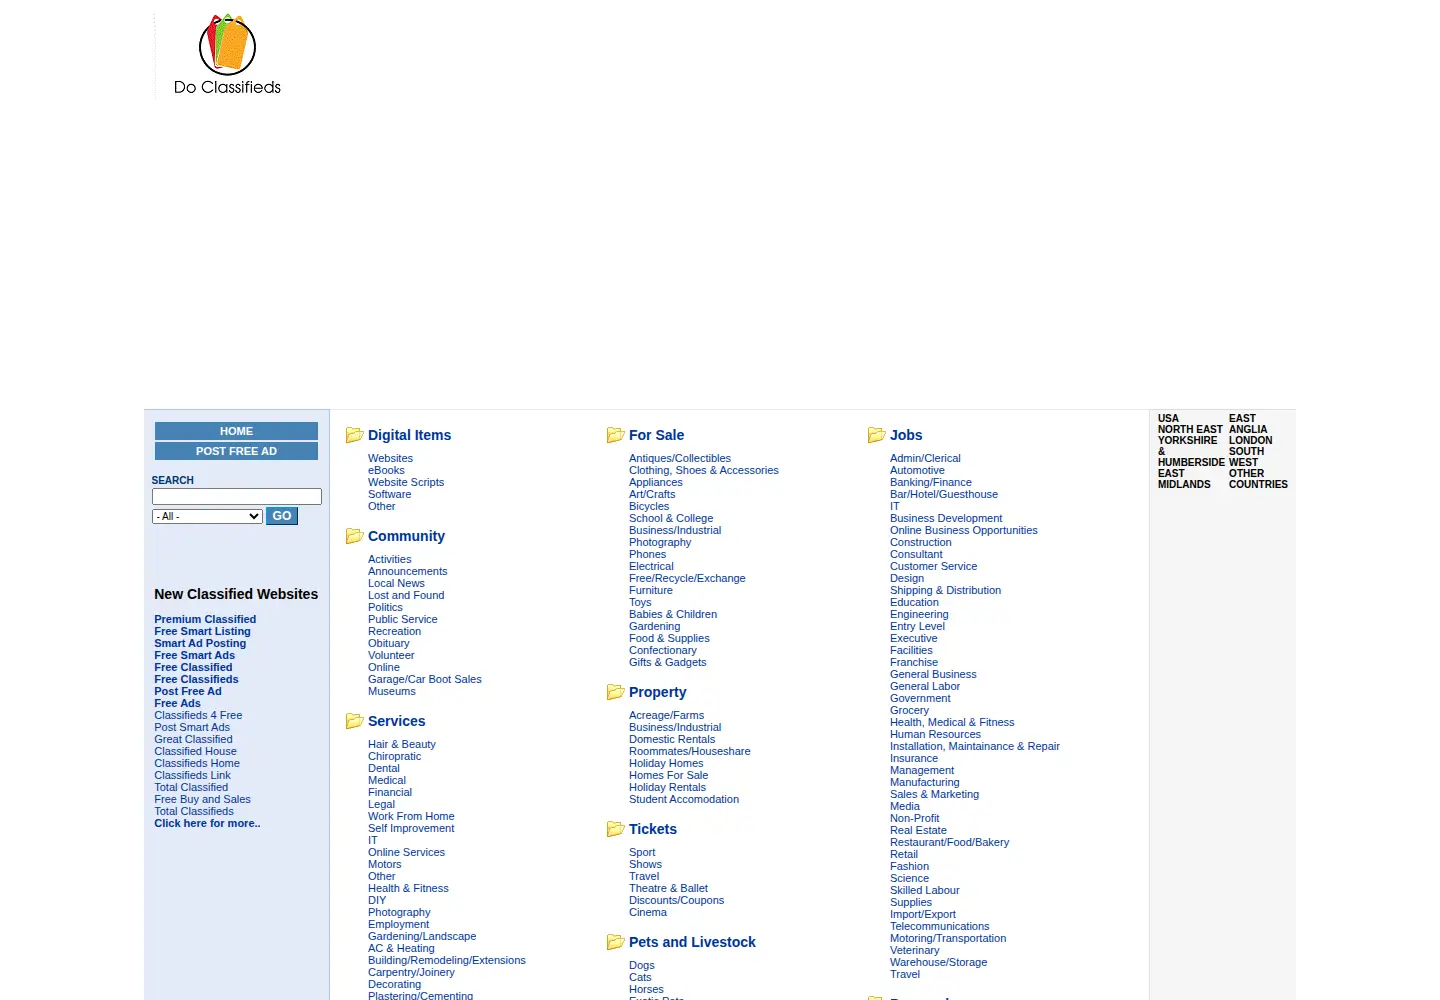This screenshot has height=1000, width=1440.
Task: Open the Gardening/Landscape services link
Action: 422,936
